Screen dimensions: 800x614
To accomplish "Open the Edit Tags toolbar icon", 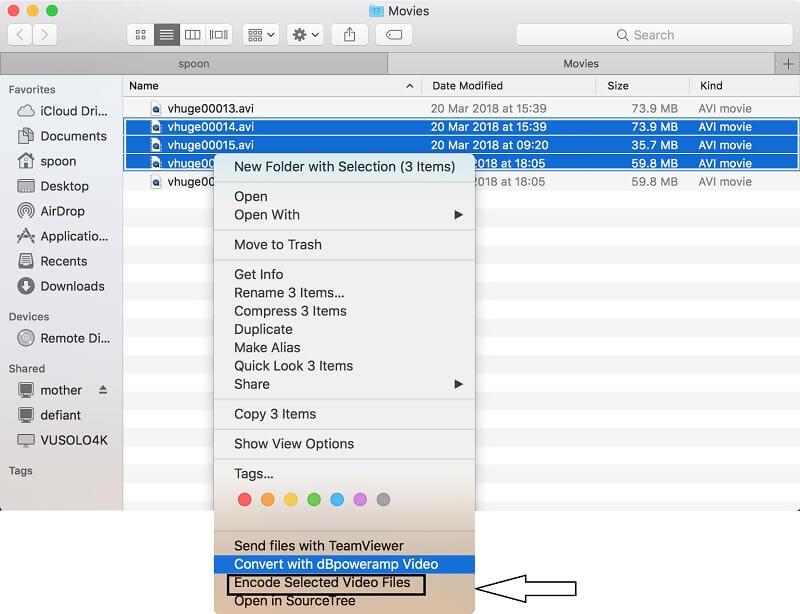I will [x=393, y=34].
